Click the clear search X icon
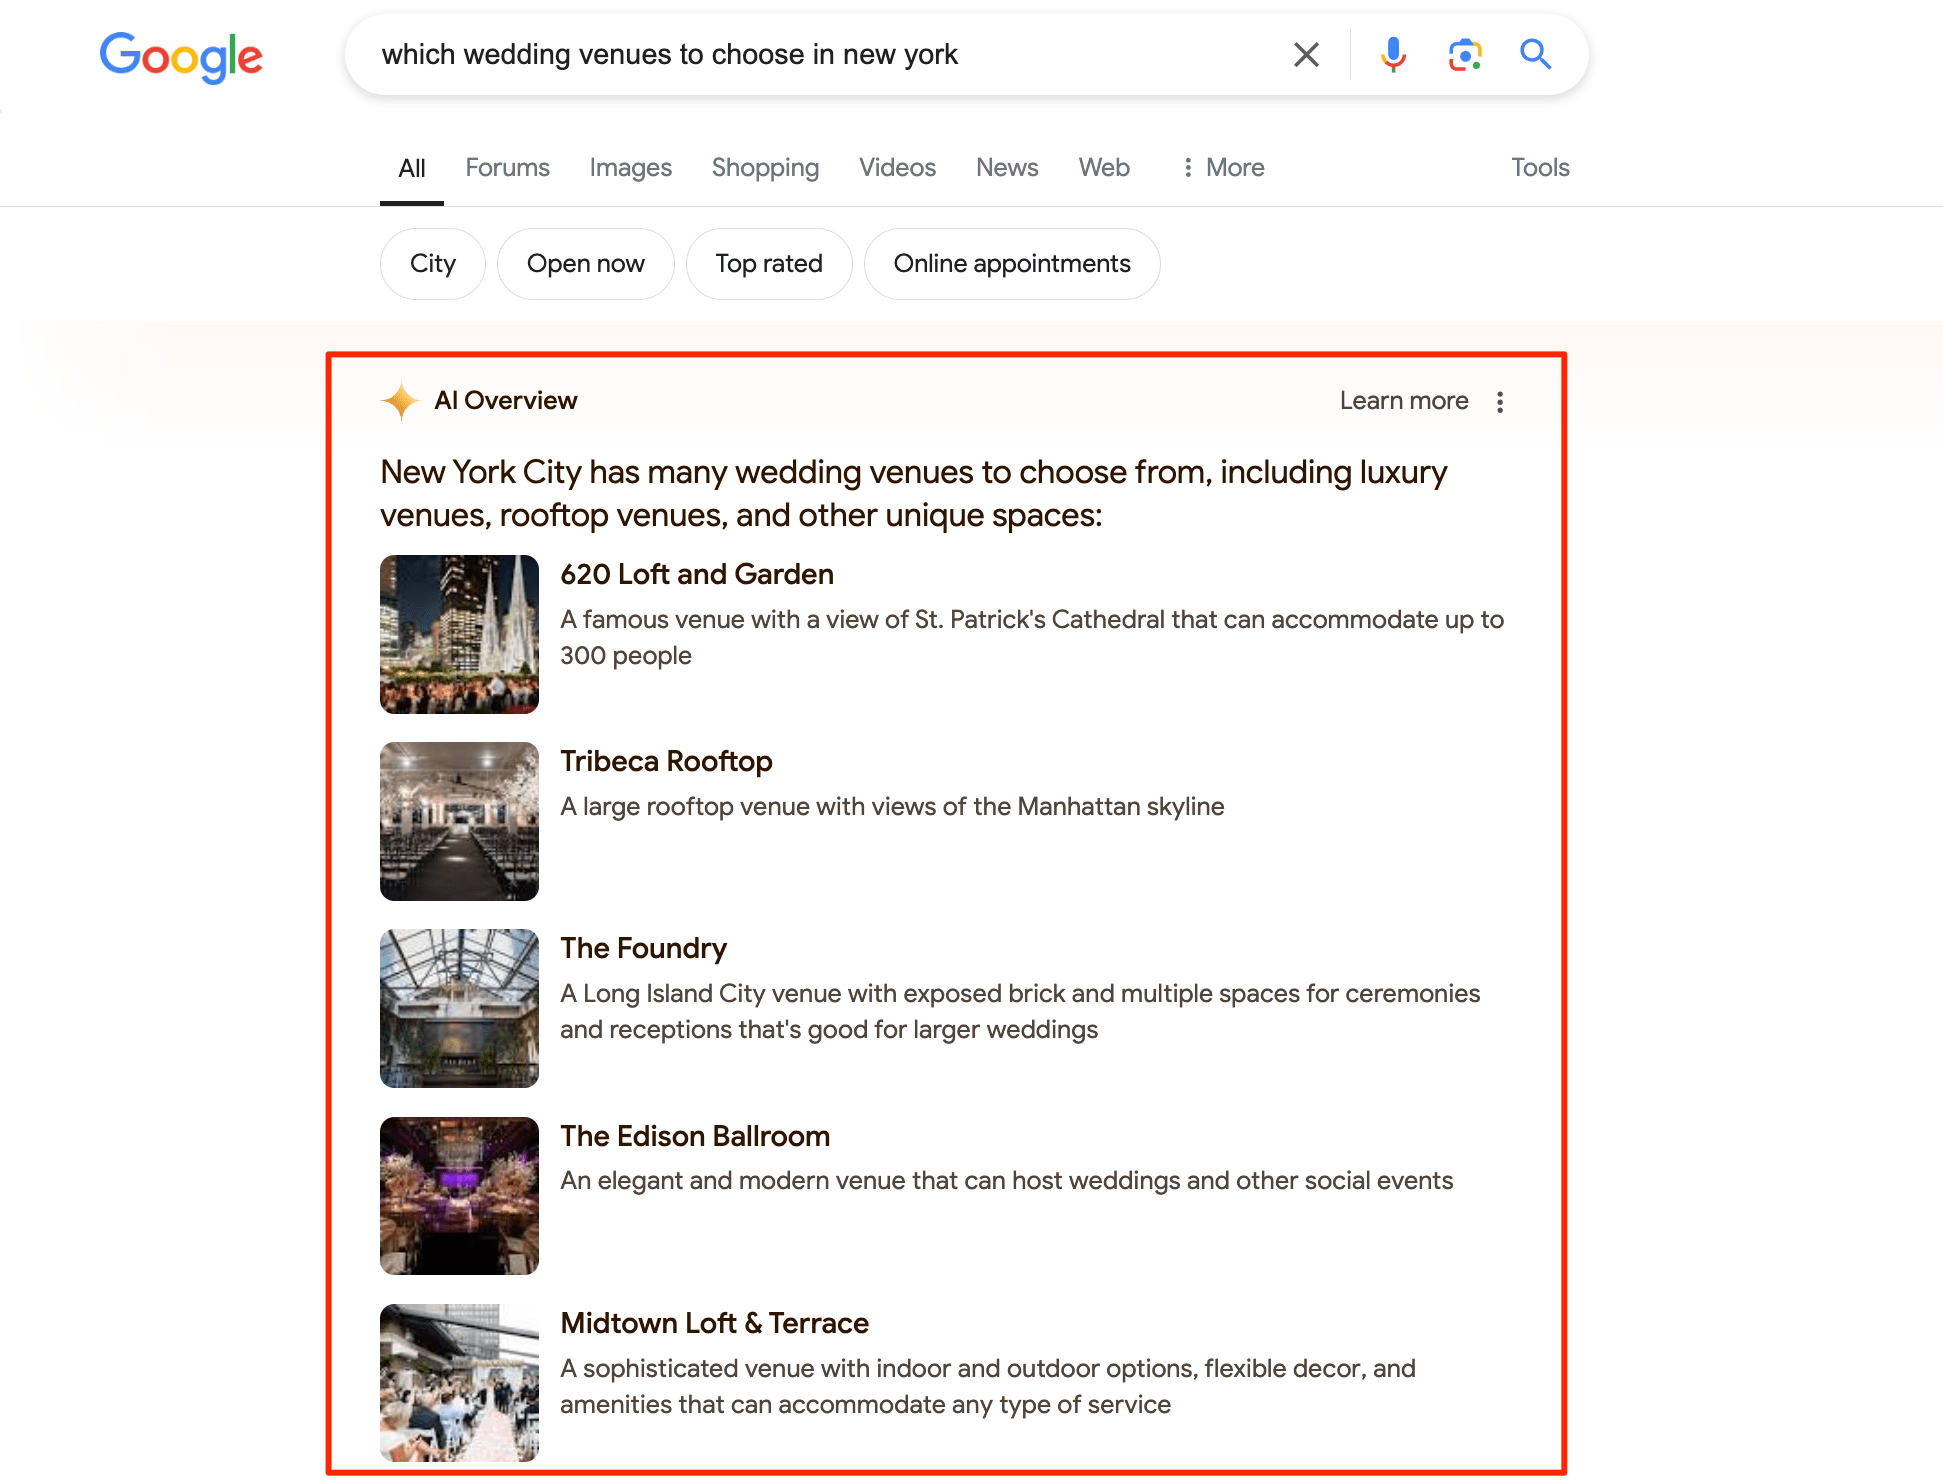The width and height of the screenshot is (1943, 1480). click(x=1306, y=54)
